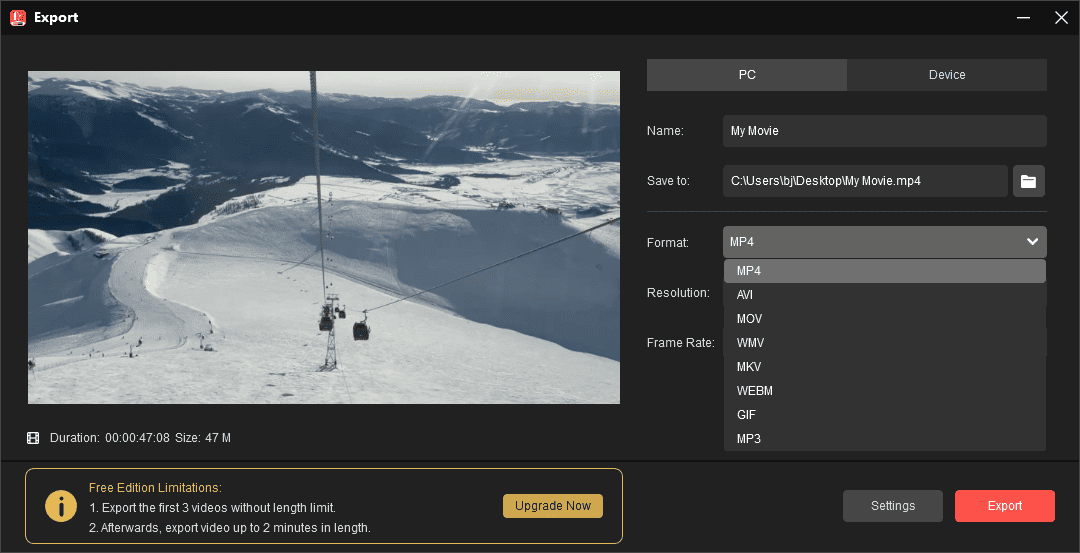1080x553 pixels.
Task: Click the Duration 00:00:47:08 text
Action: tap(110, 438)
